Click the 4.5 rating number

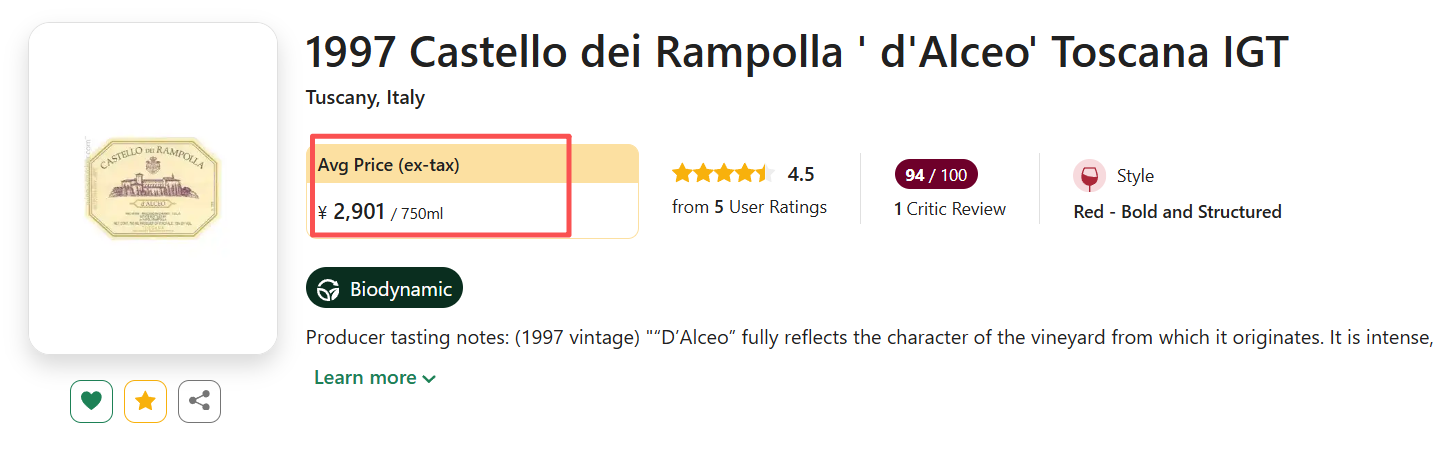coord(801,174)
